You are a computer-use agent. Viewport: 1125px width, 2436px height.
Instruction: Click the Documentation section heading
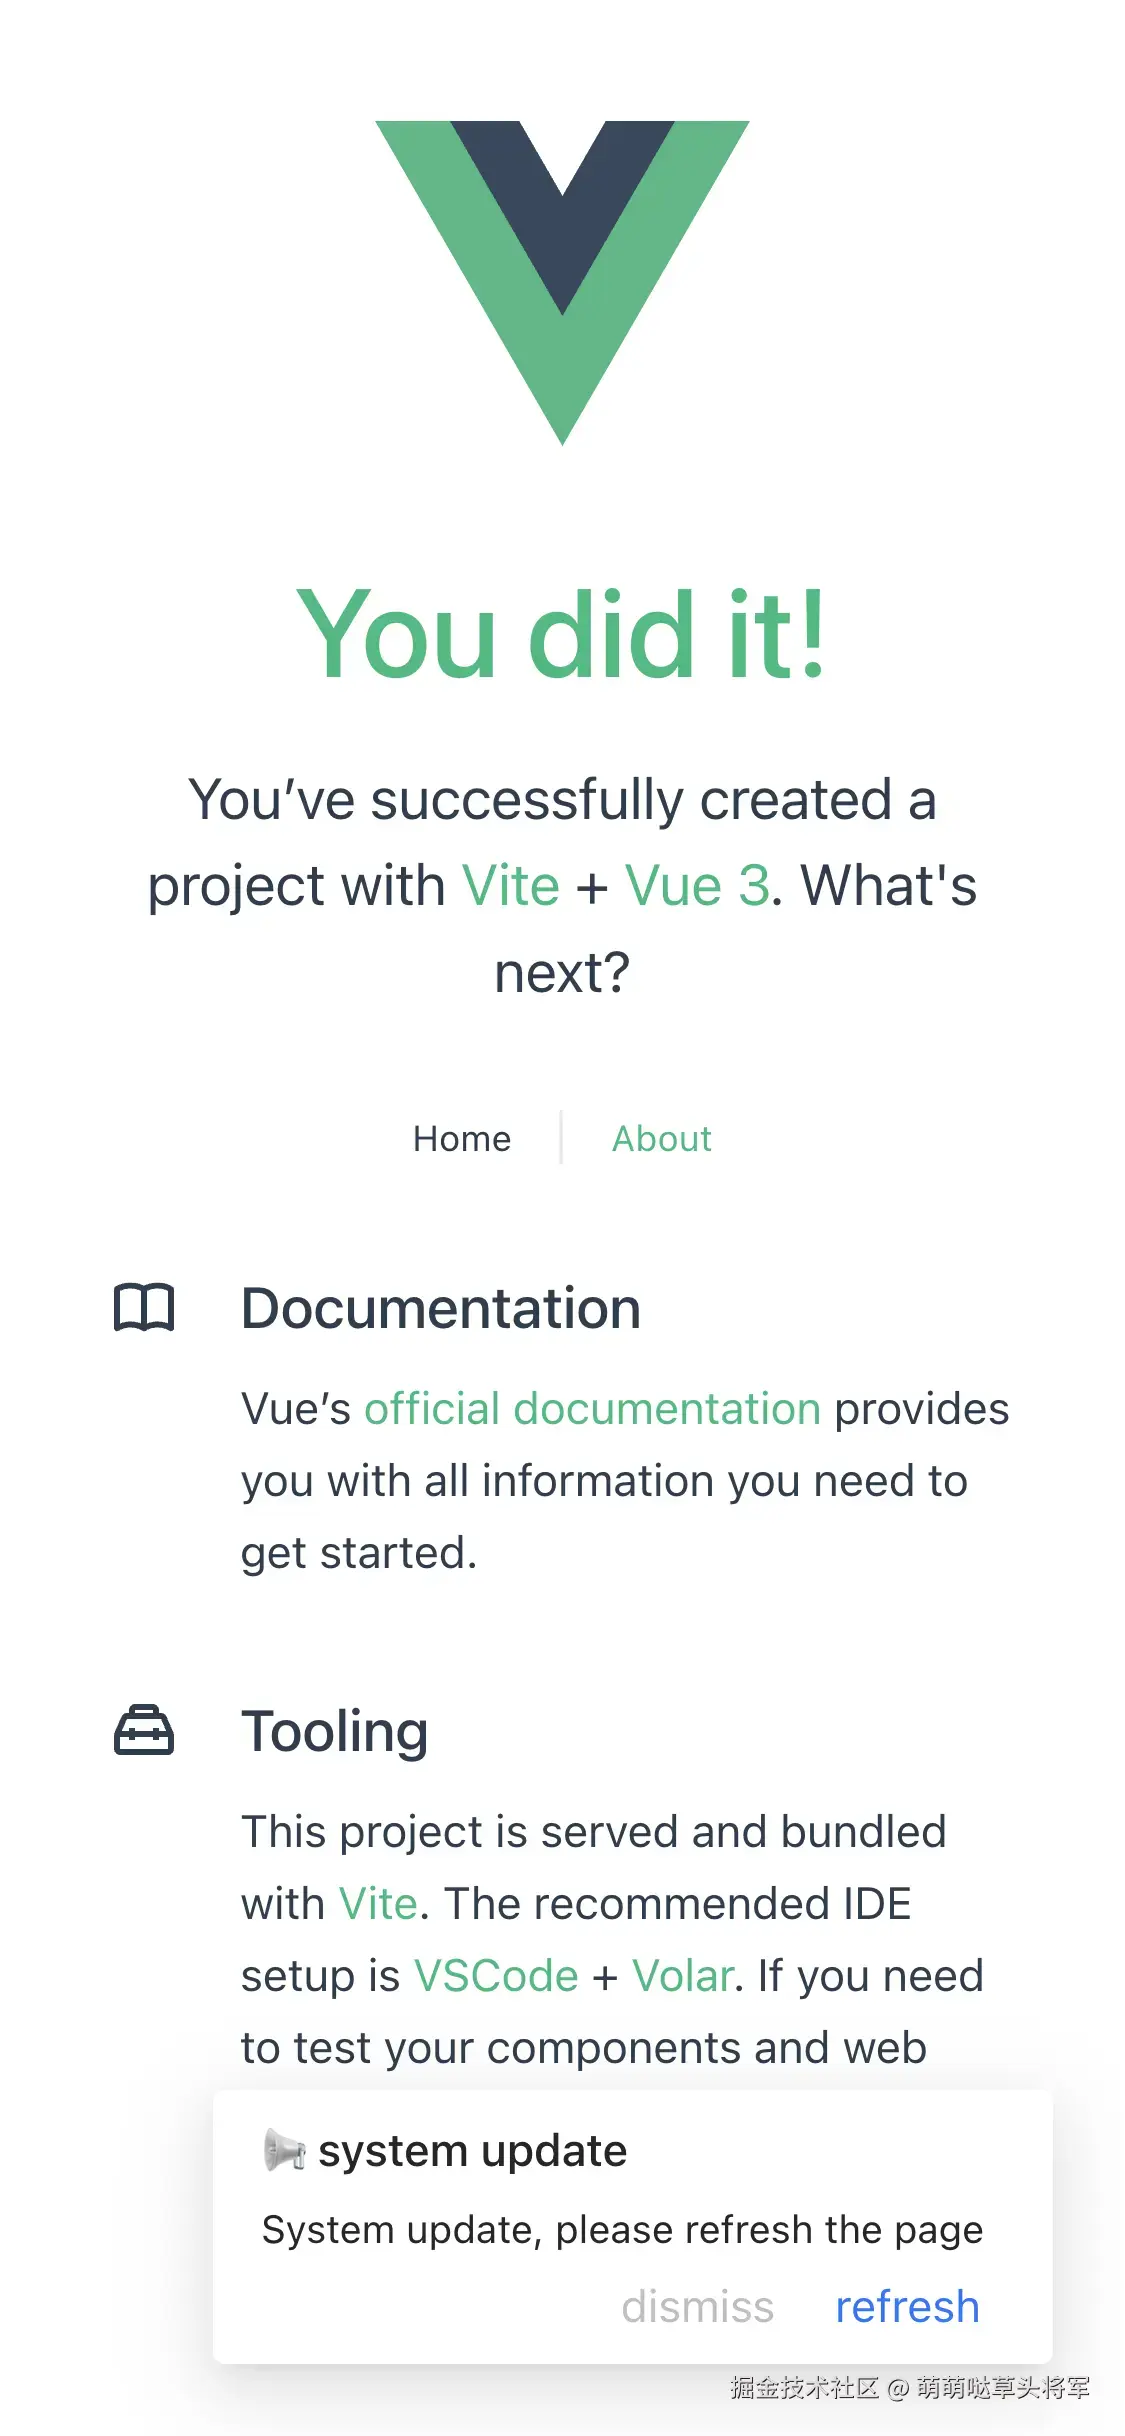(441, 1308)
